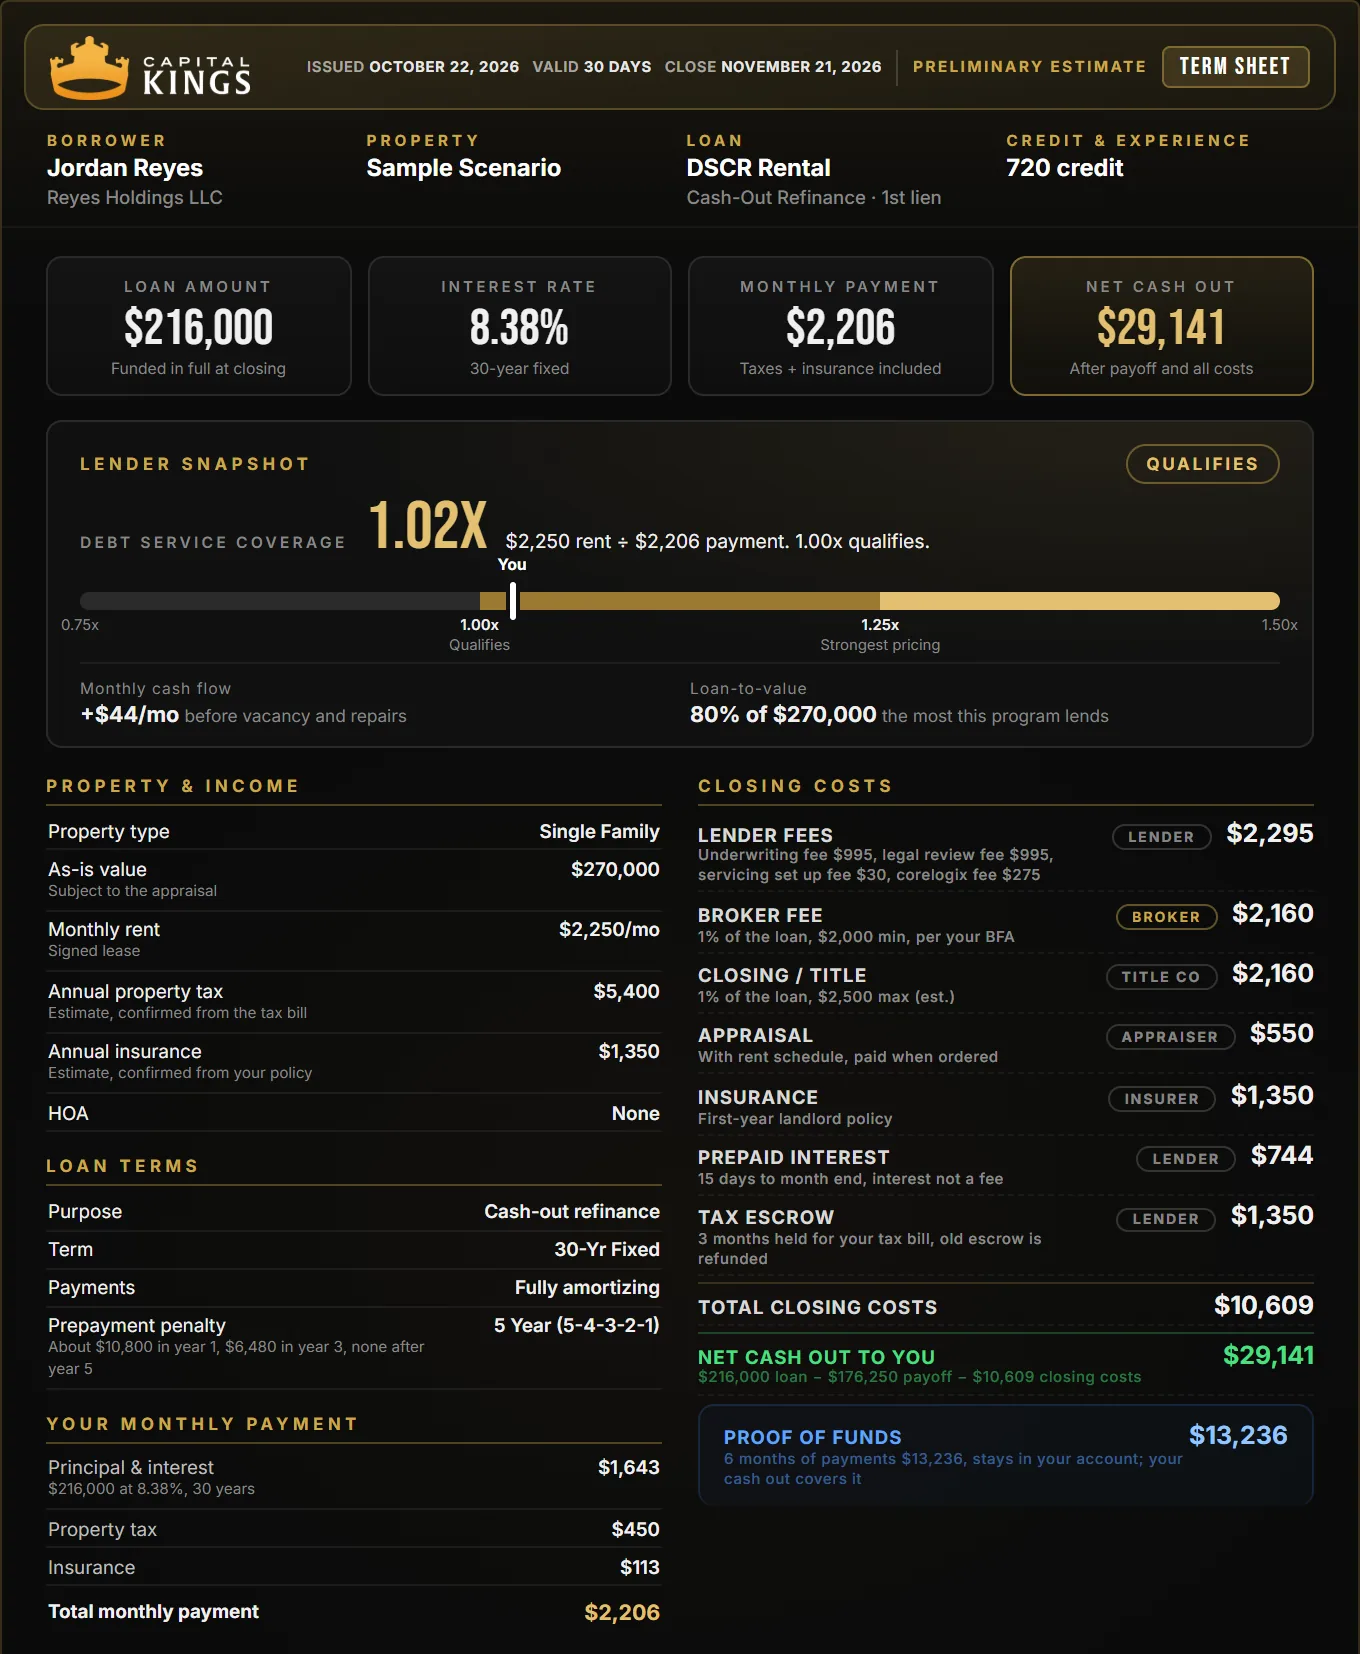Select the Interest Rate 8.38% card
Screen dimensions: 1360x1654
click(520, 326)
